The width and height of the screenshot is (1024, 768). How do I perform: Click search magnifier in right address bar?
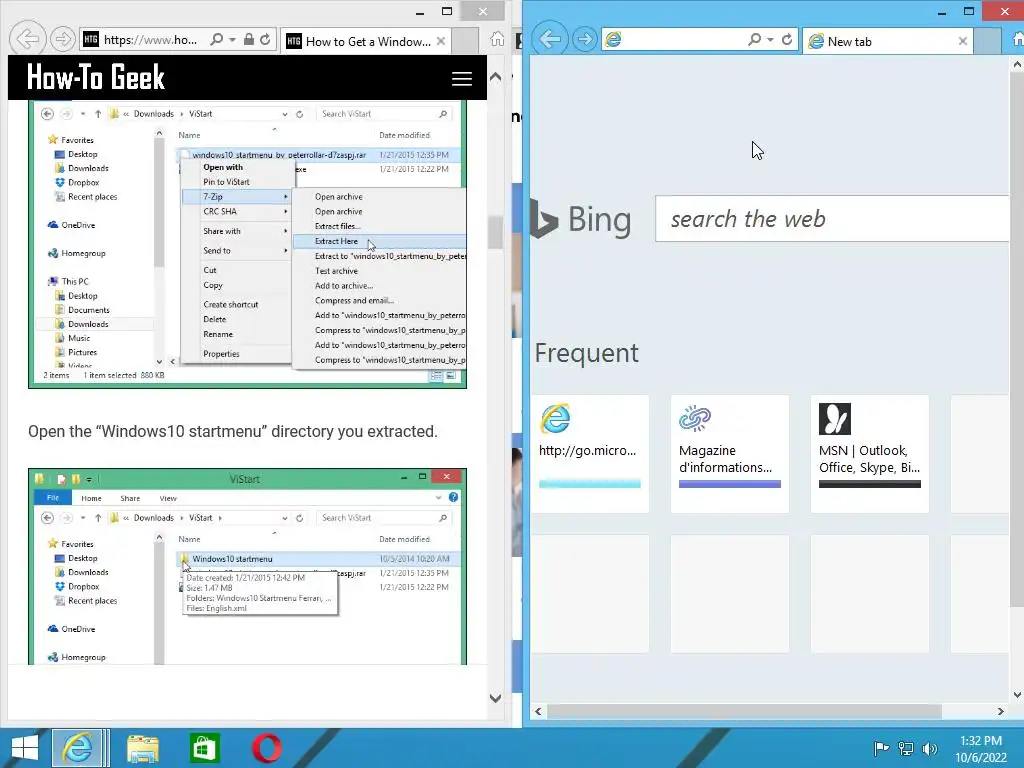[x=754, y=40]
